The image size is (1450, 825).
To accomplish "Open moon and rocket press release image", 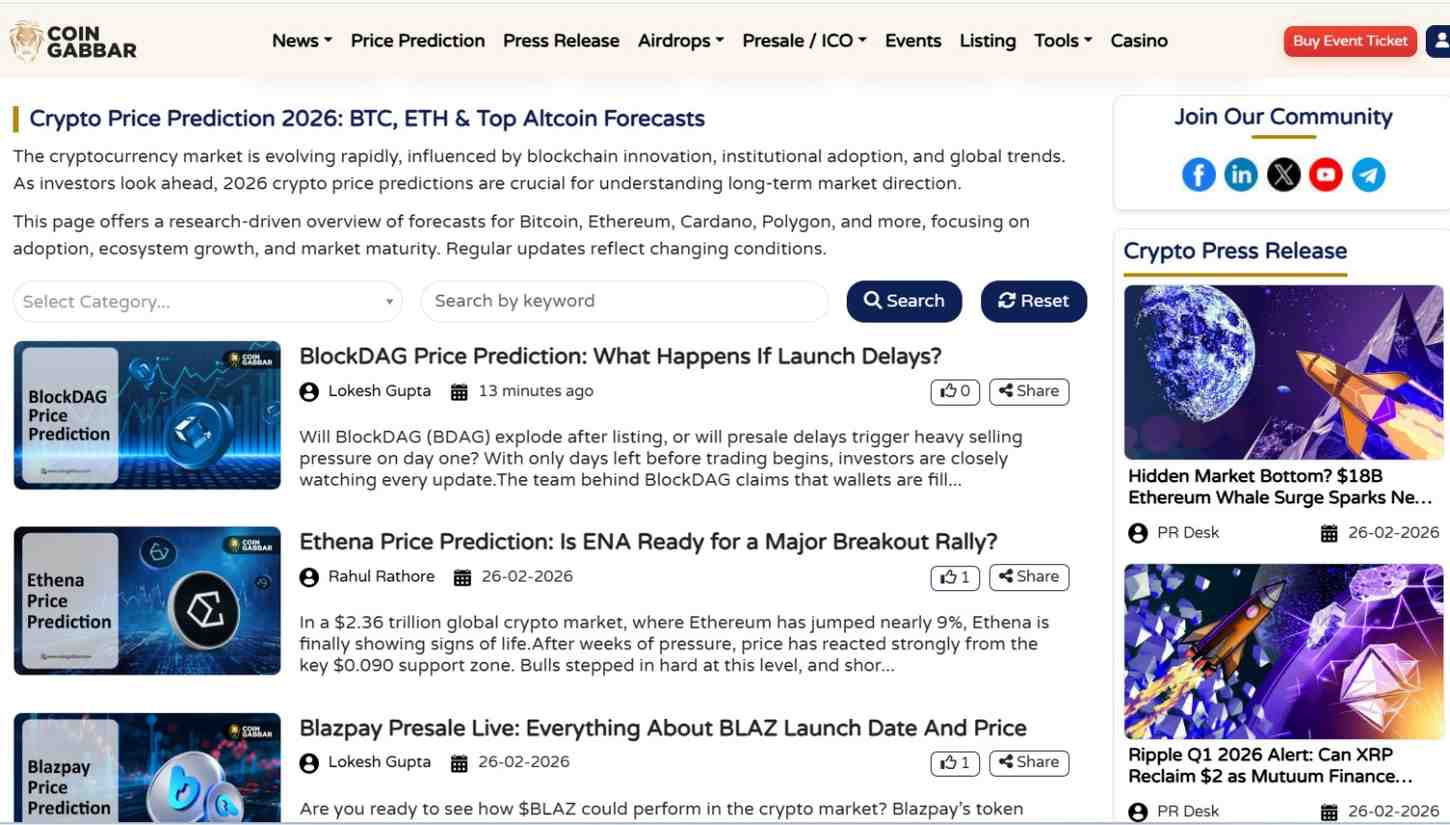I will (1284, 373).
